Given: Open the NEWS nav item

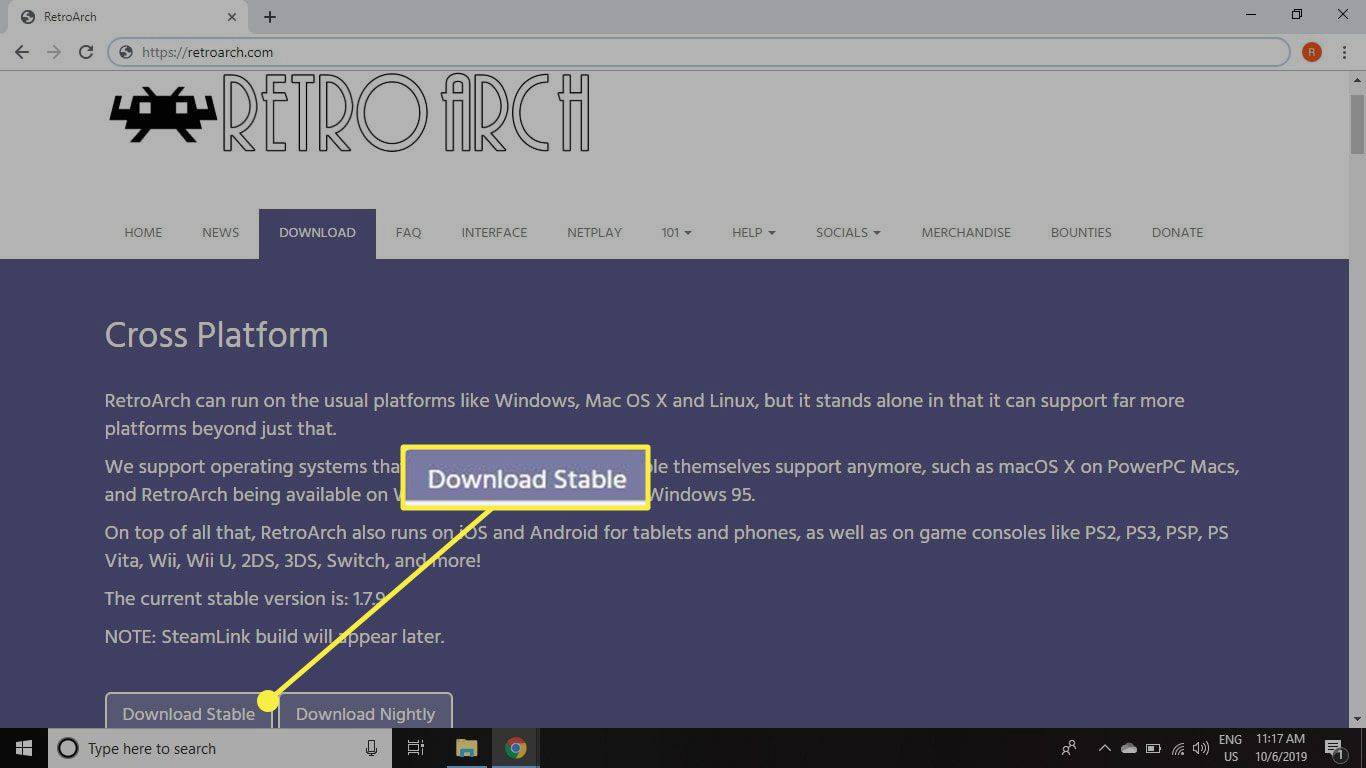Looking at the screenshot, I should [x=220, y=232].
